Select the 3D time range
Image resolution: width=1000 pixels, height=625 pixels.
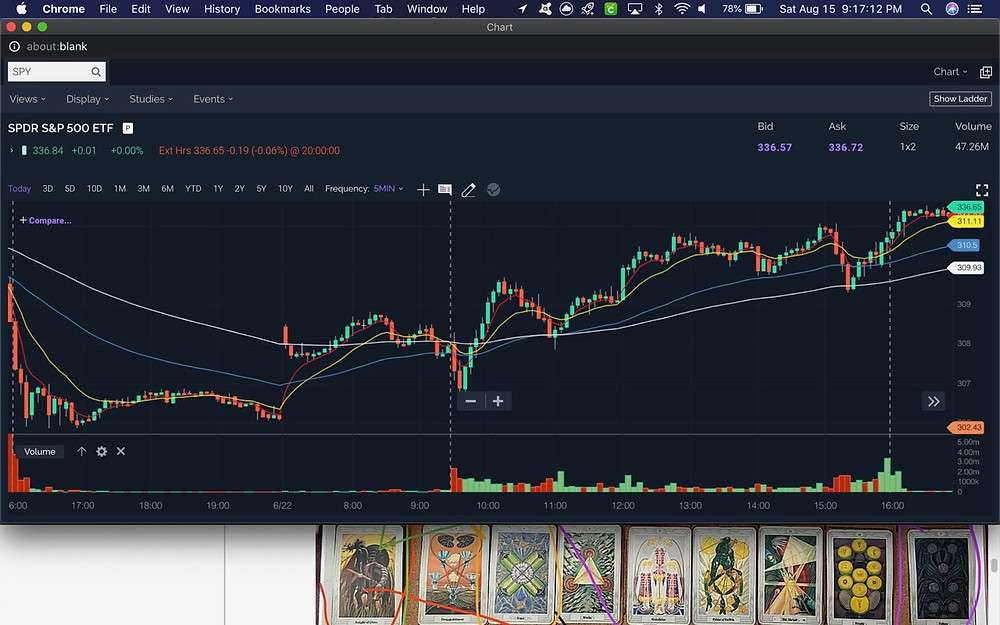point(48,189)
